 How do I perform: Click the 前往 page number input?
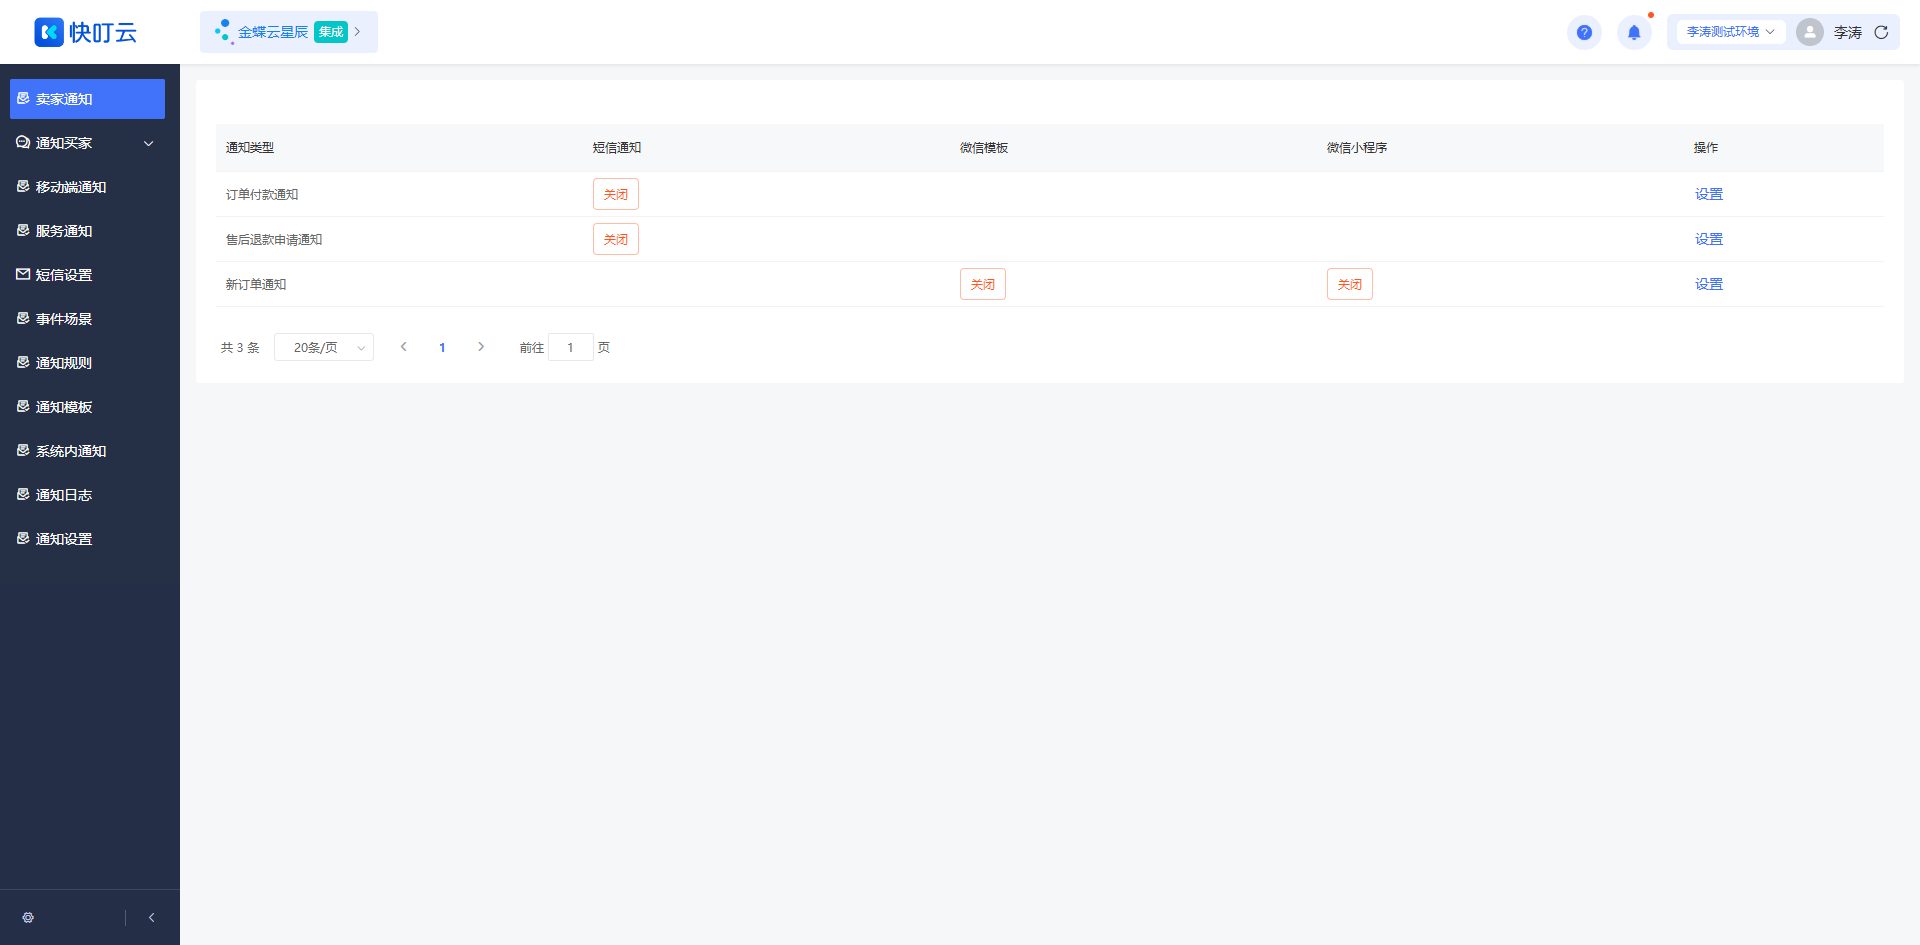571,347
